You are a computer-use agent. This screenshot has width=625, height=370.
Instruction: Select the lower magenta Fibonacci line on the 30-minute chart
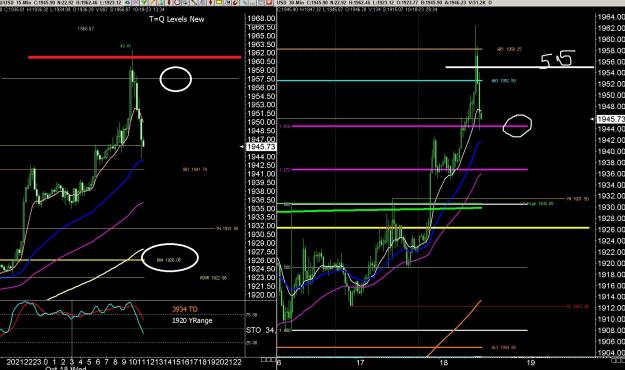click(x=411, y=169)
